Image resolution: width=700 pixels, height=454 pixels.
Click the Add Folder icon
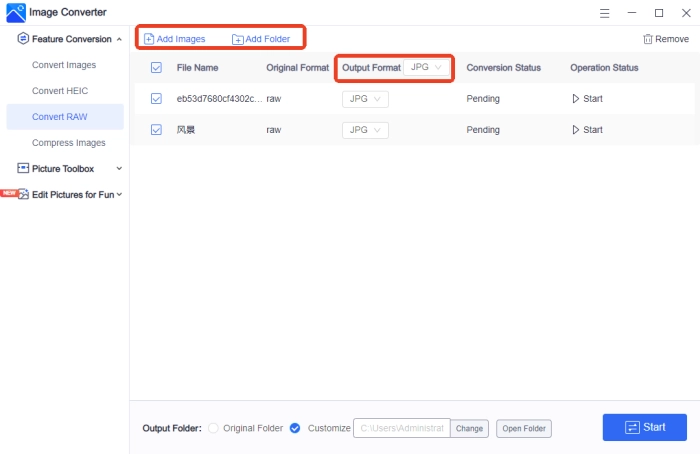pos(237,39)
